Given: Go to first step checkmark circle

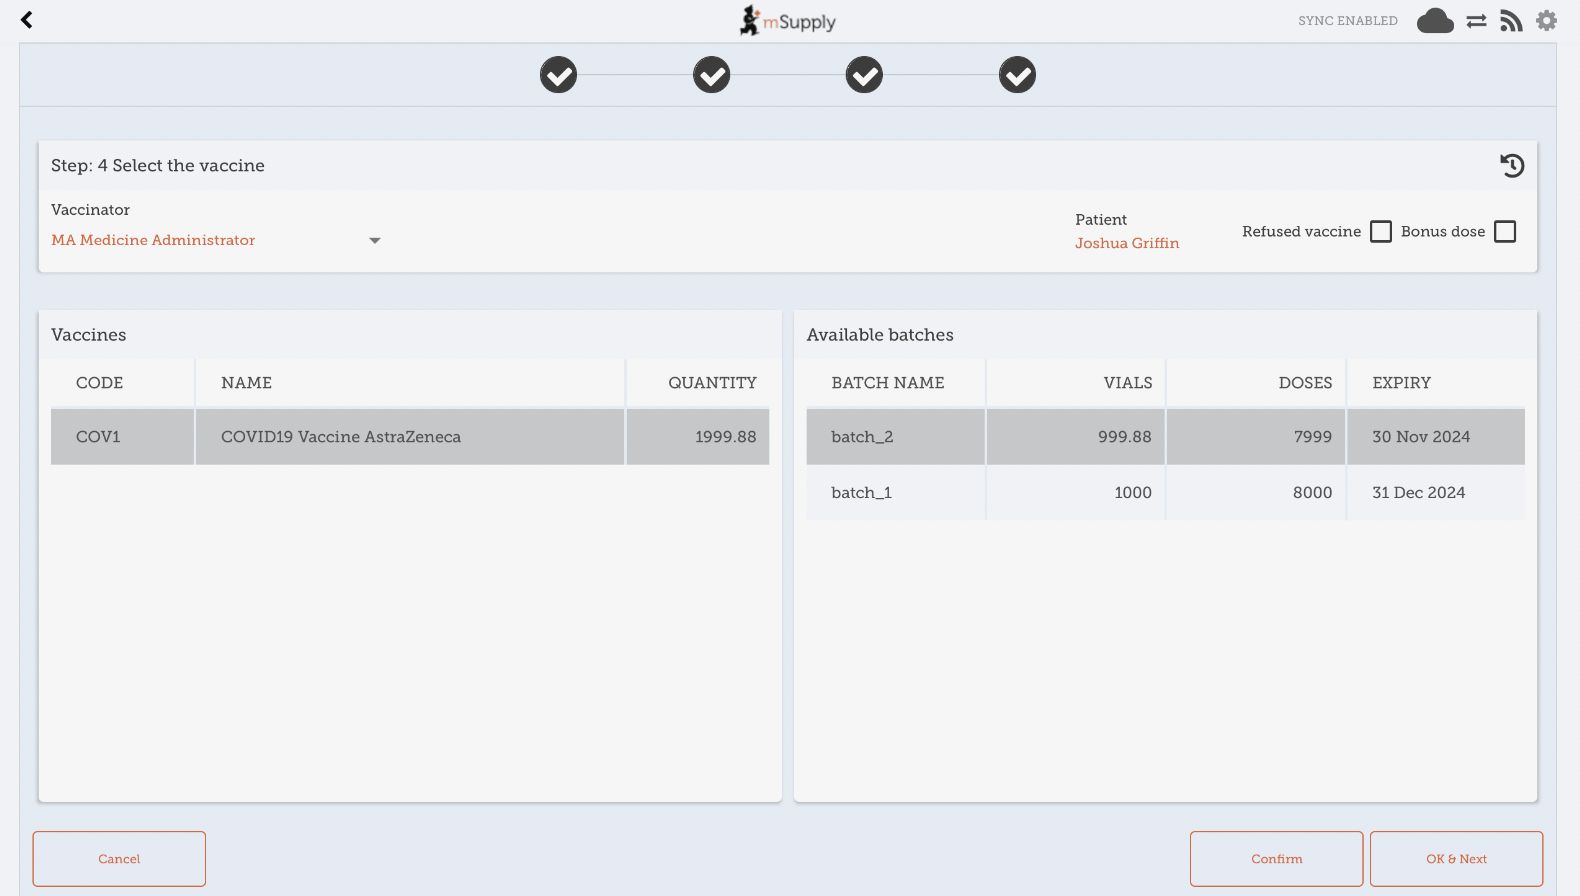Looking at the screenshot, I should pos(558,75).
